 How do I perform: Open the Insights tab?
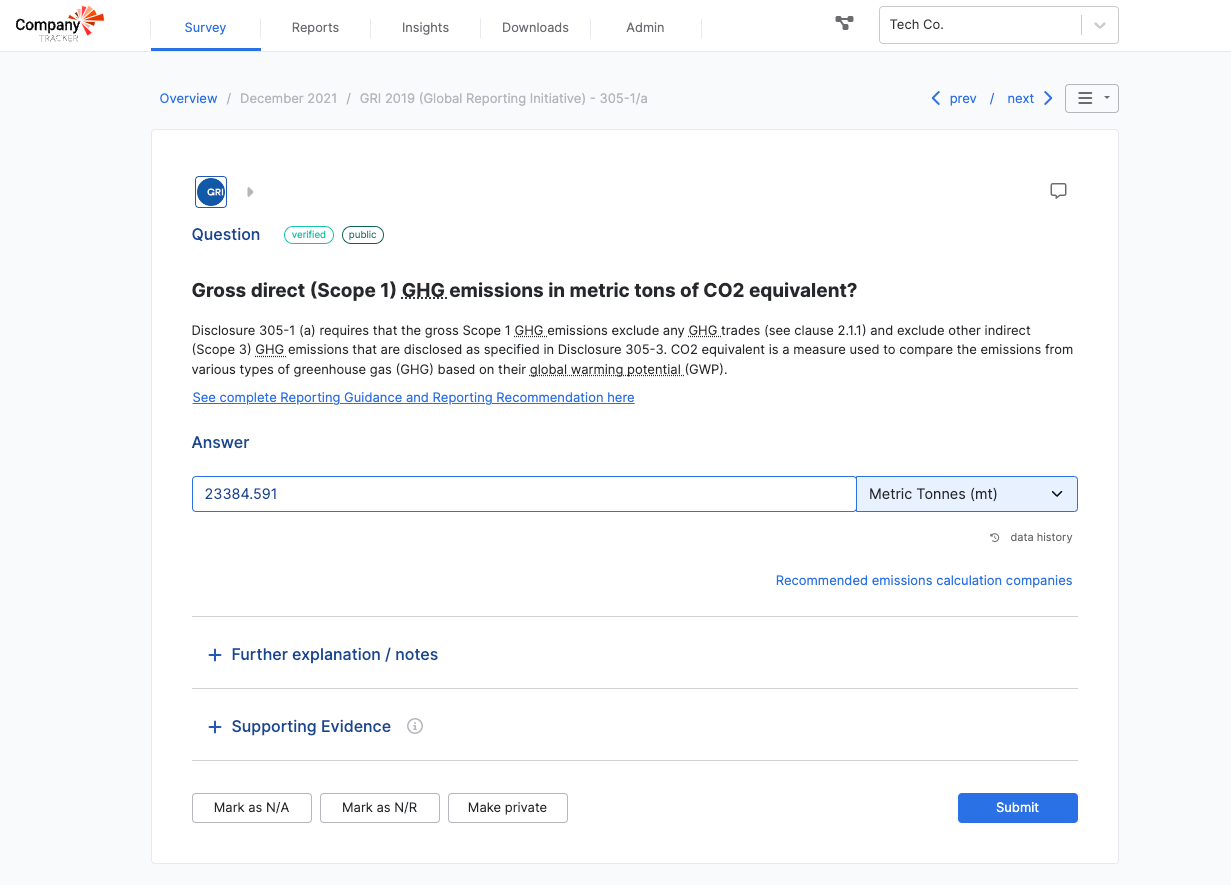[425, 27]
